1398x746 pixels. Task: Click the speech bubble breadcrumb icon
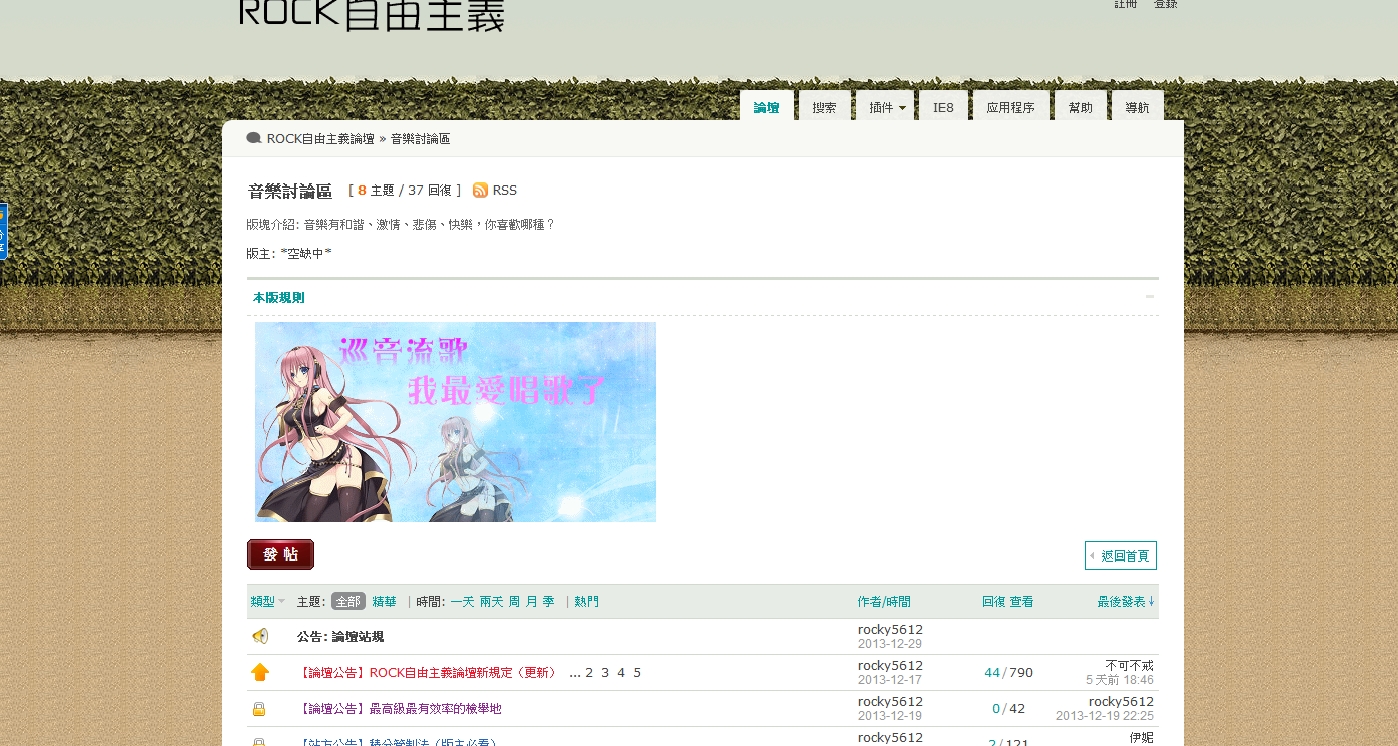tap(254, 138)
